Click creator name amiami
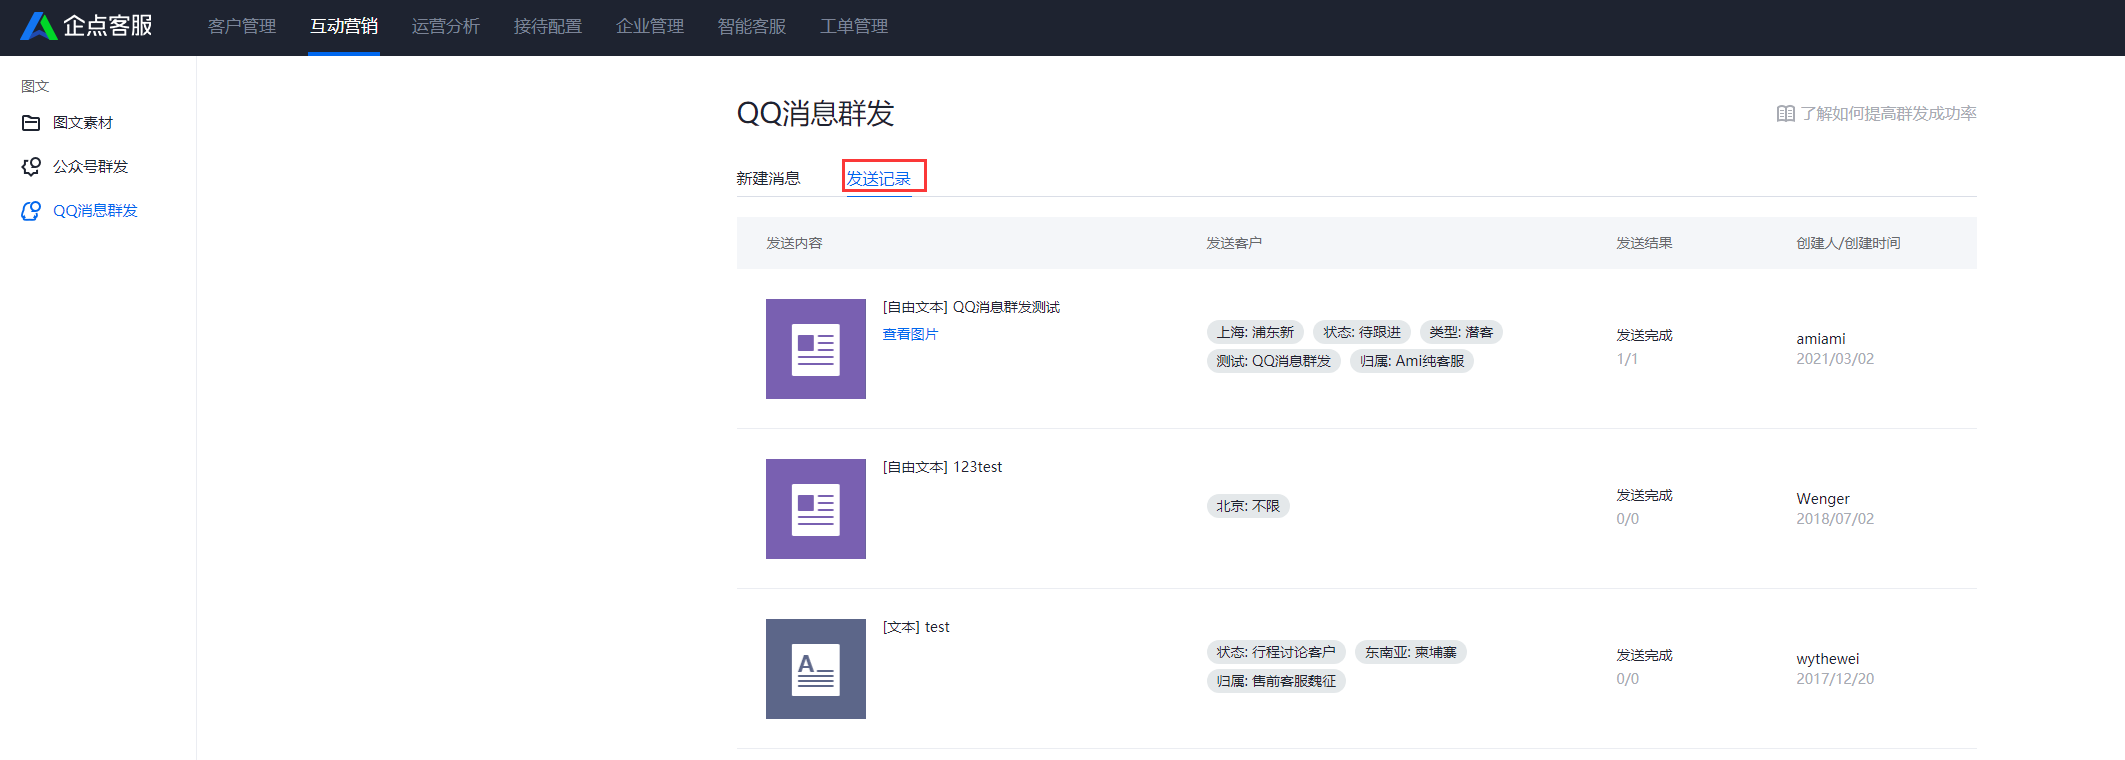 (1821, 339)
